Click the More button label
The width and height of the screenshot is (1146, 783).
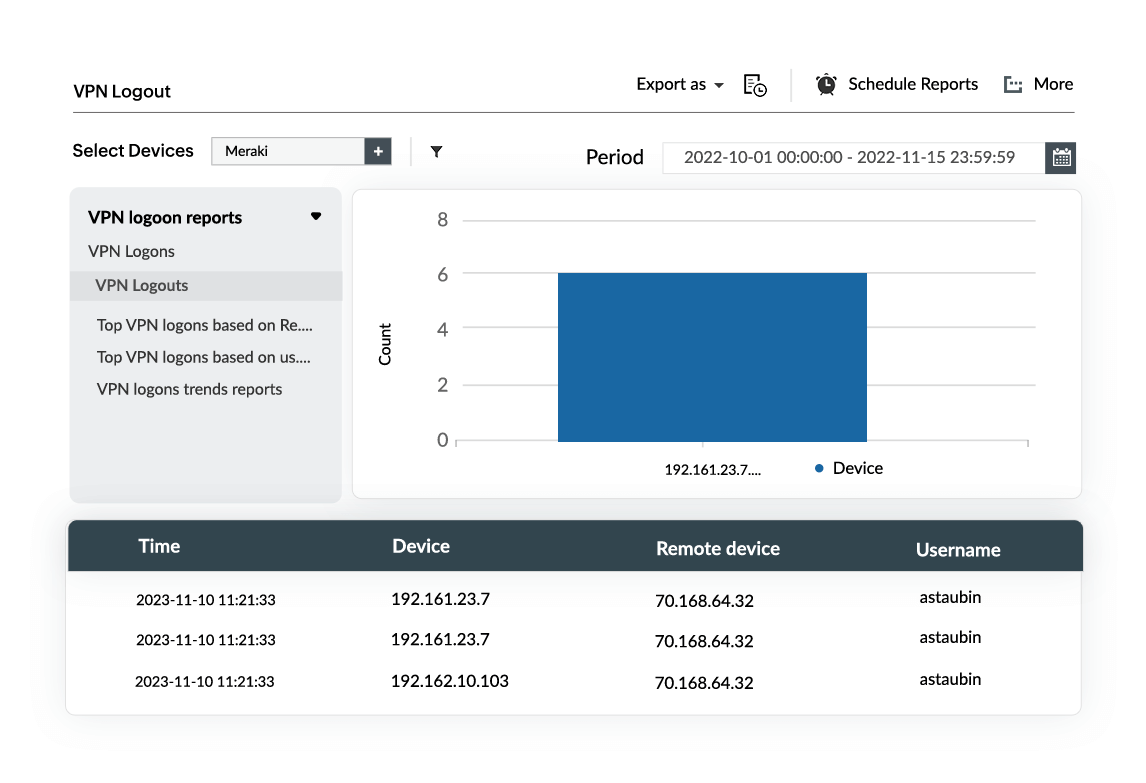click(x=1053, y=85)
